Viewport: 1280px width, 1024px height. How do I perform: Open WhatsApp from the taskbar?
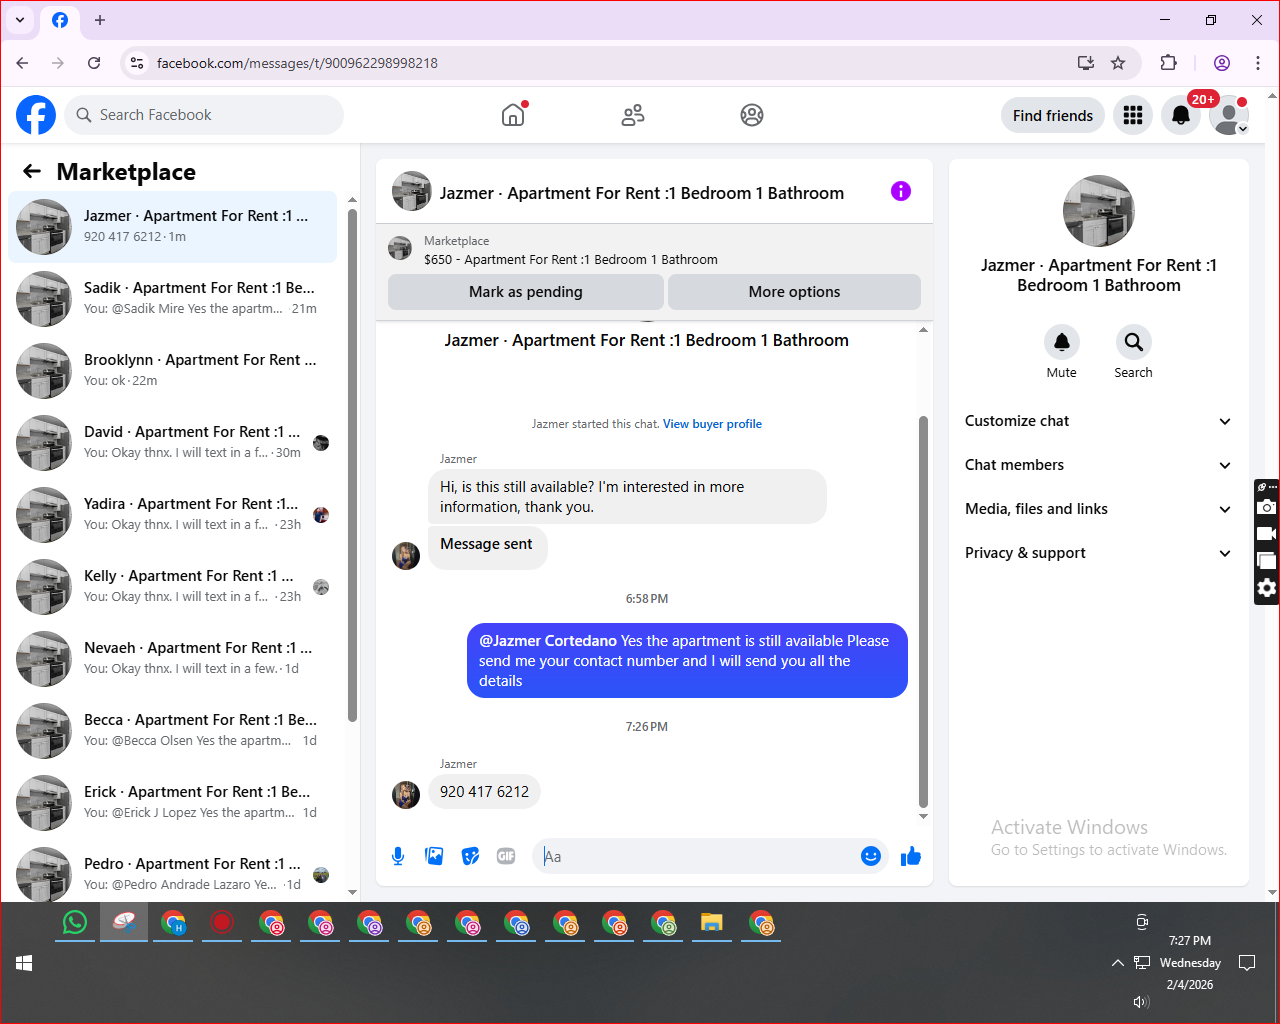75,922
